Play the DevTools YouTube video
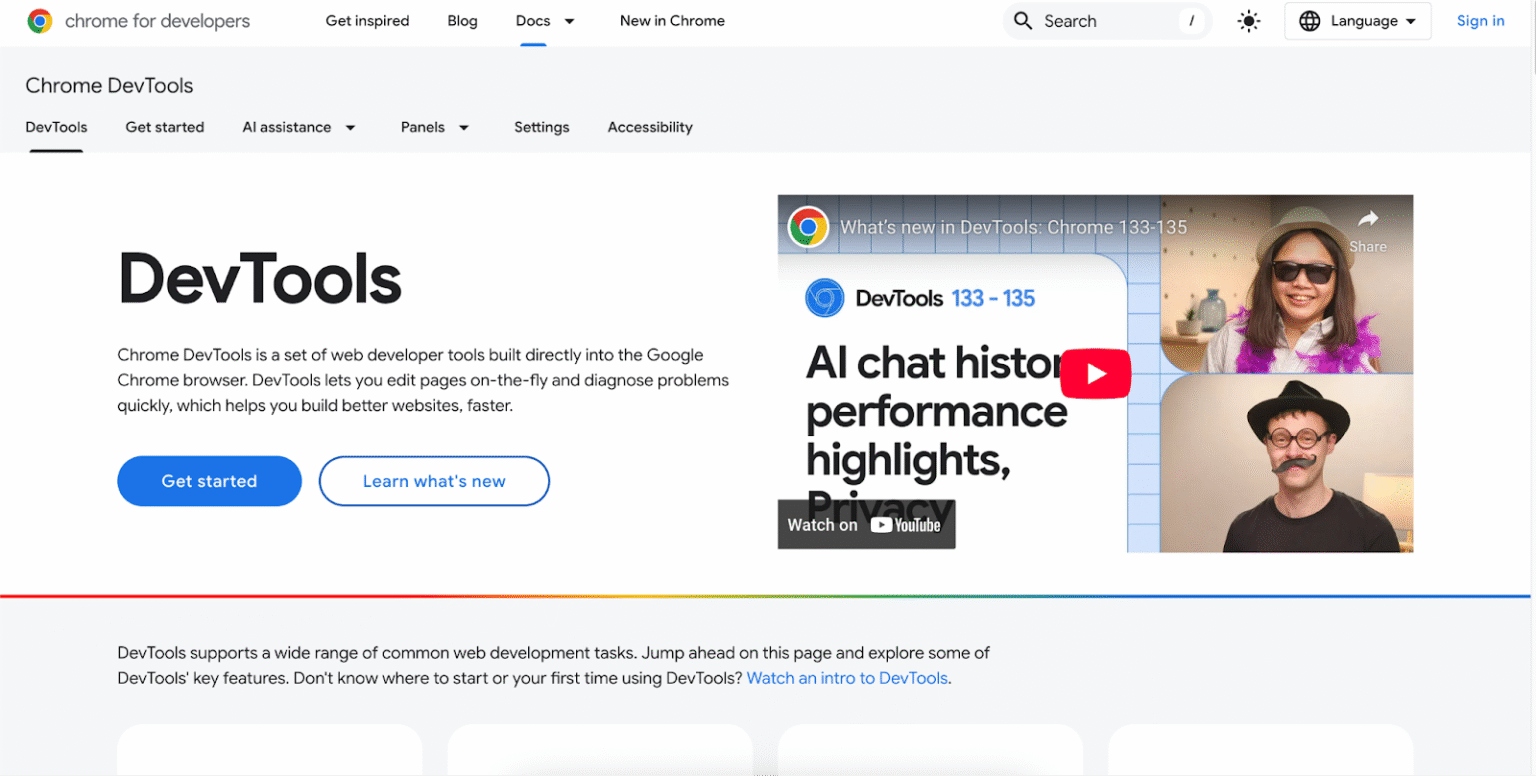 click(1096, 373)
